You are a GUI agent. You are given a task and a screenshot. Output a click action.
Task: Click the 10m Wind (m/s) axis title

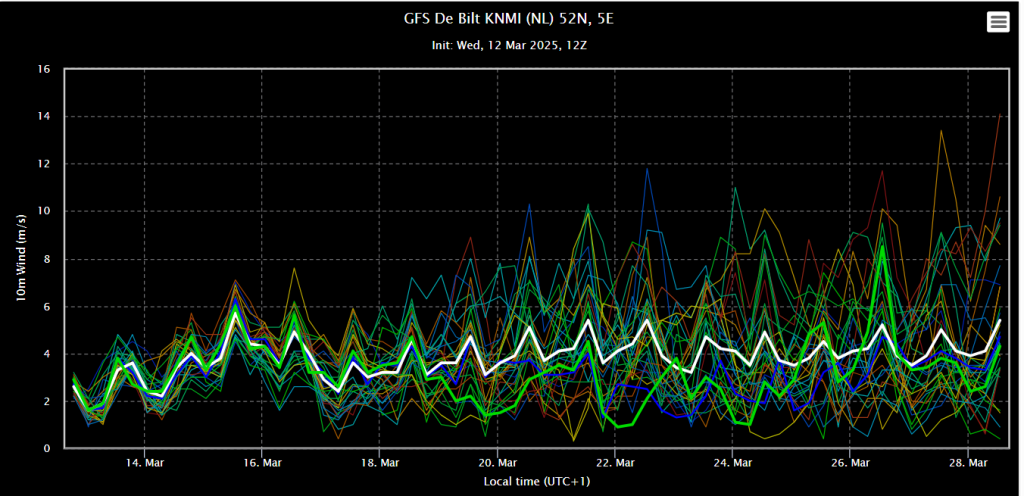point(21,259)
